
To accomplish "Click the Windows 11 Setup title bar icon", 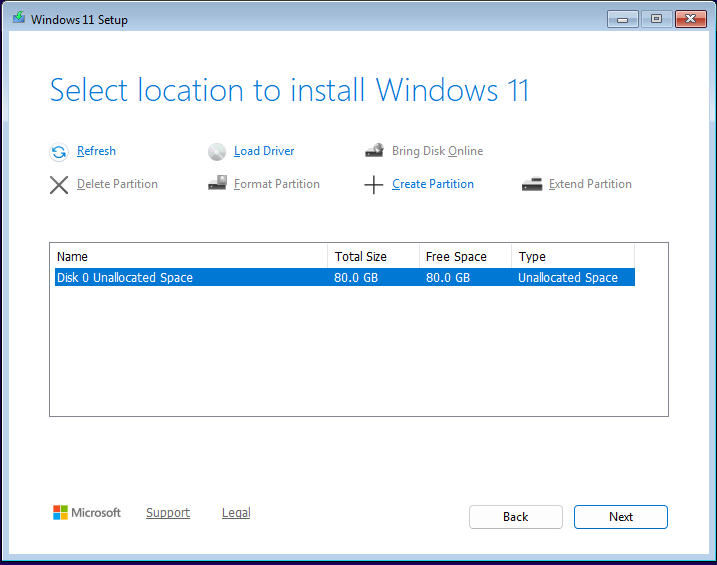I will pyautogui.click(x=18, y=19).
